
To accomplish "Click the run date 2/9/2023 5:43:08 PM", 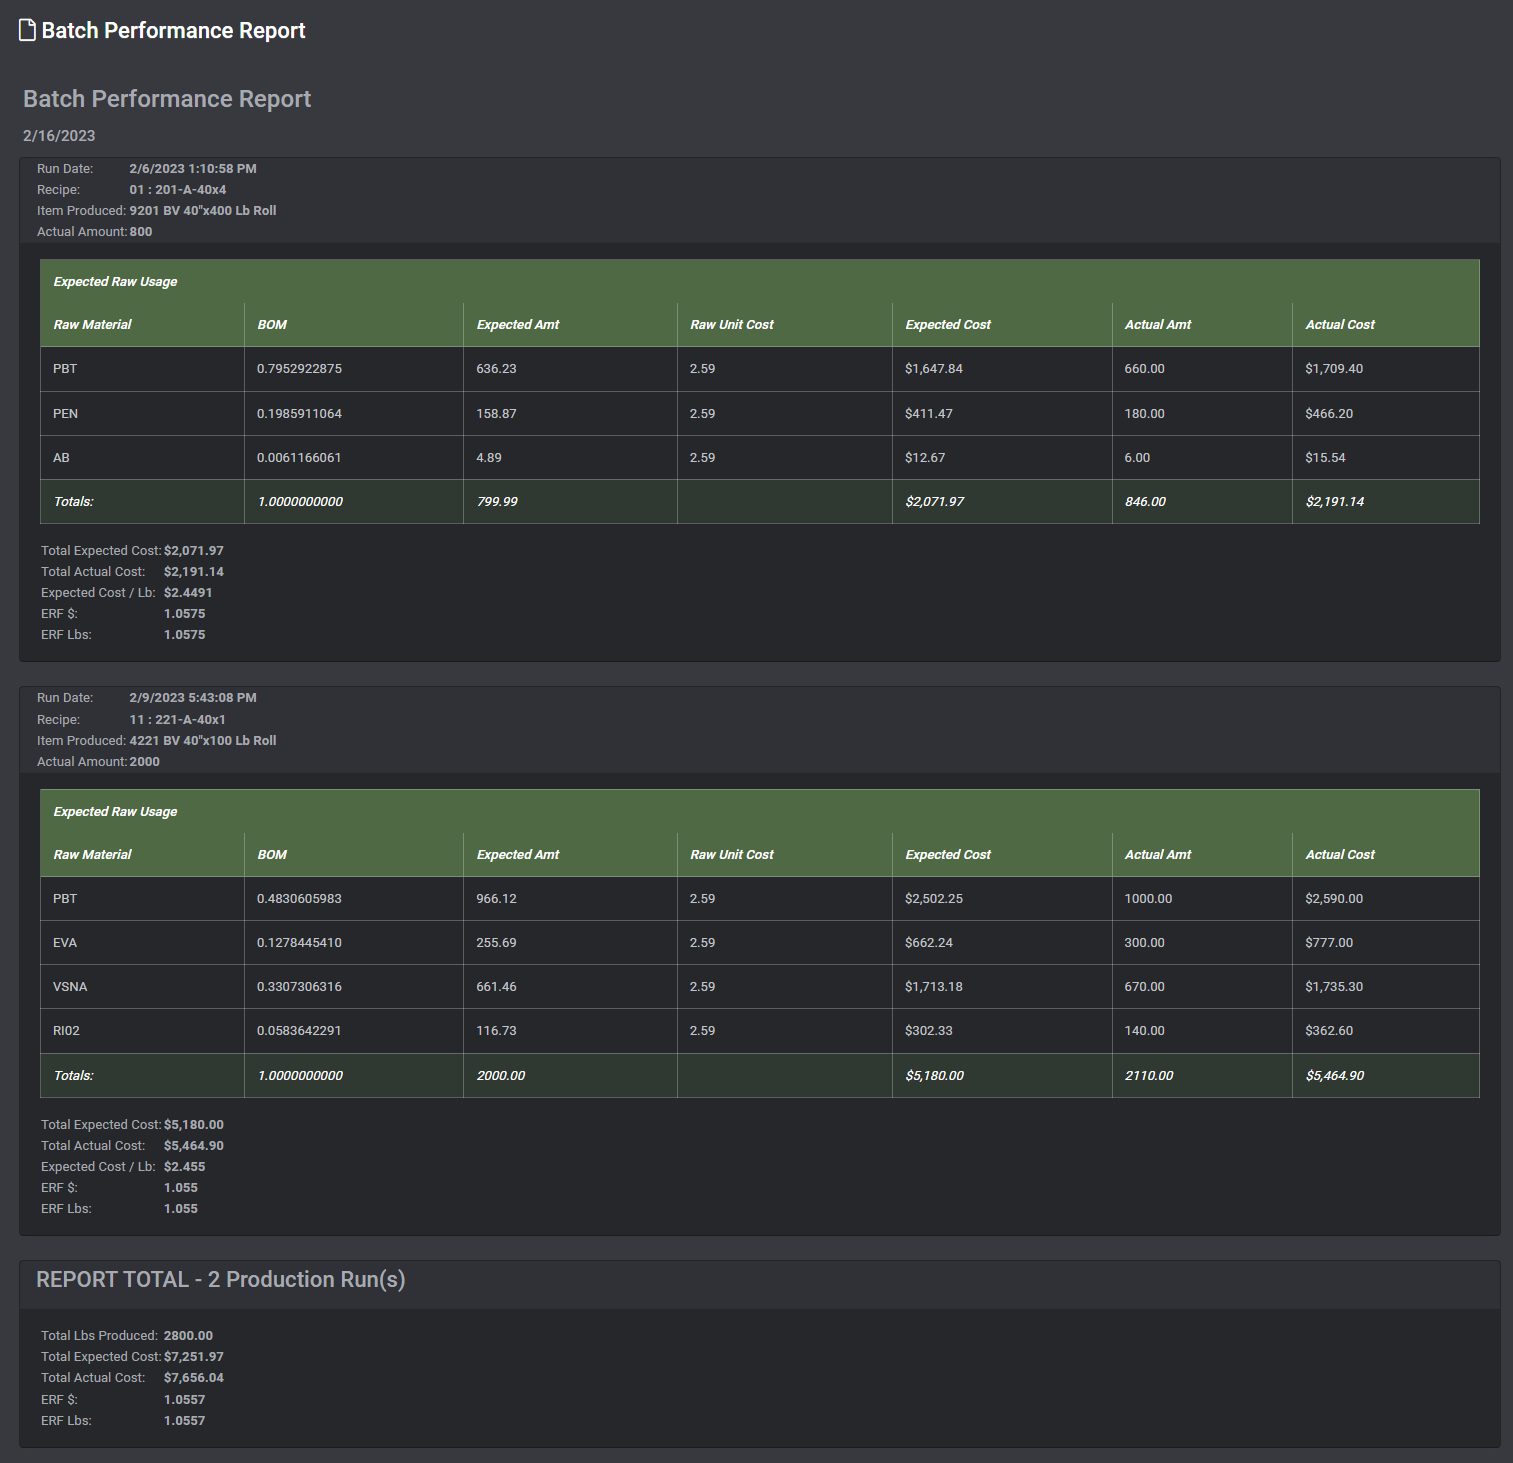I will click(x=192, y=698).
